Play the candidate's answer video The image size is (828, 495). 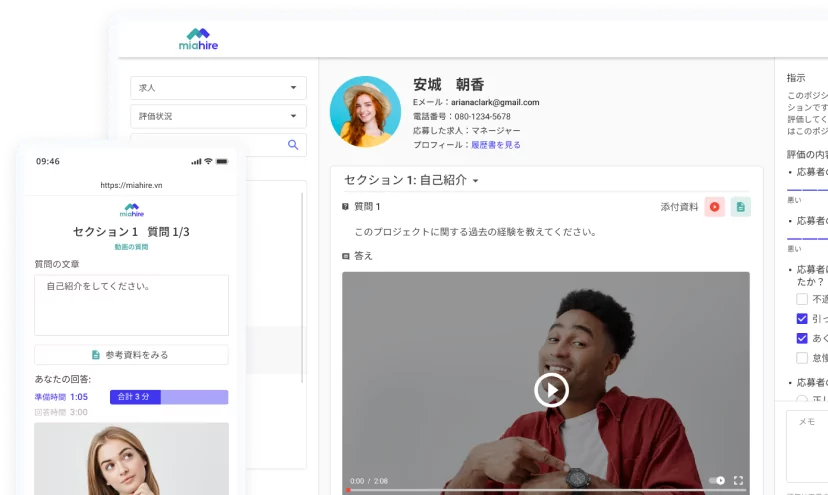coord(551,389)
